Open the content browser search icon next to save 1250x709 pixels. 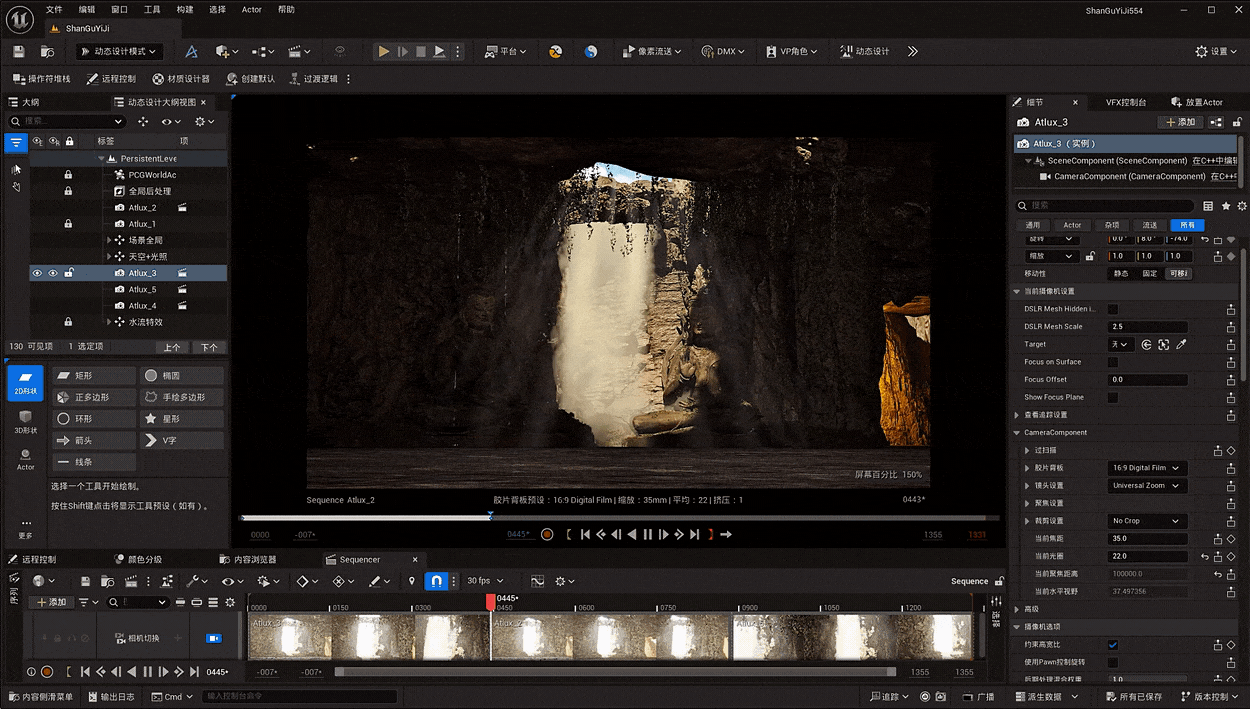click(47, 51)
